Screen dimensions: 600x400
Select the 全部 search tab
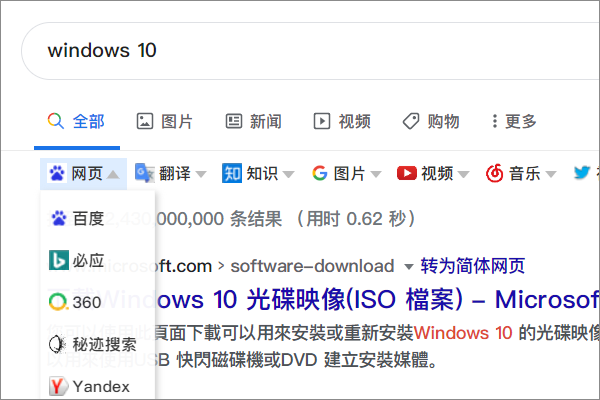[77, 122]
